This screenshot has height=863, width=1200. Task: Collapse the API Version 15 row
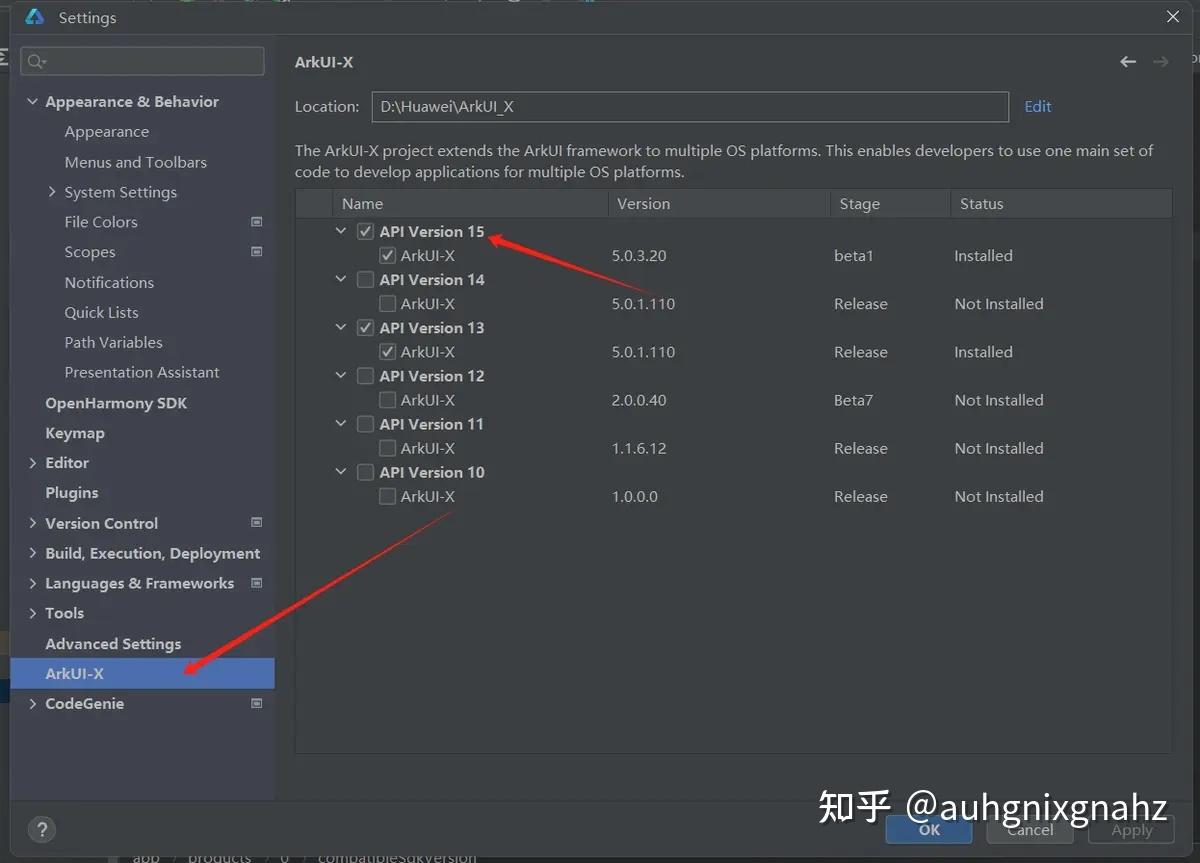point(341,230)
